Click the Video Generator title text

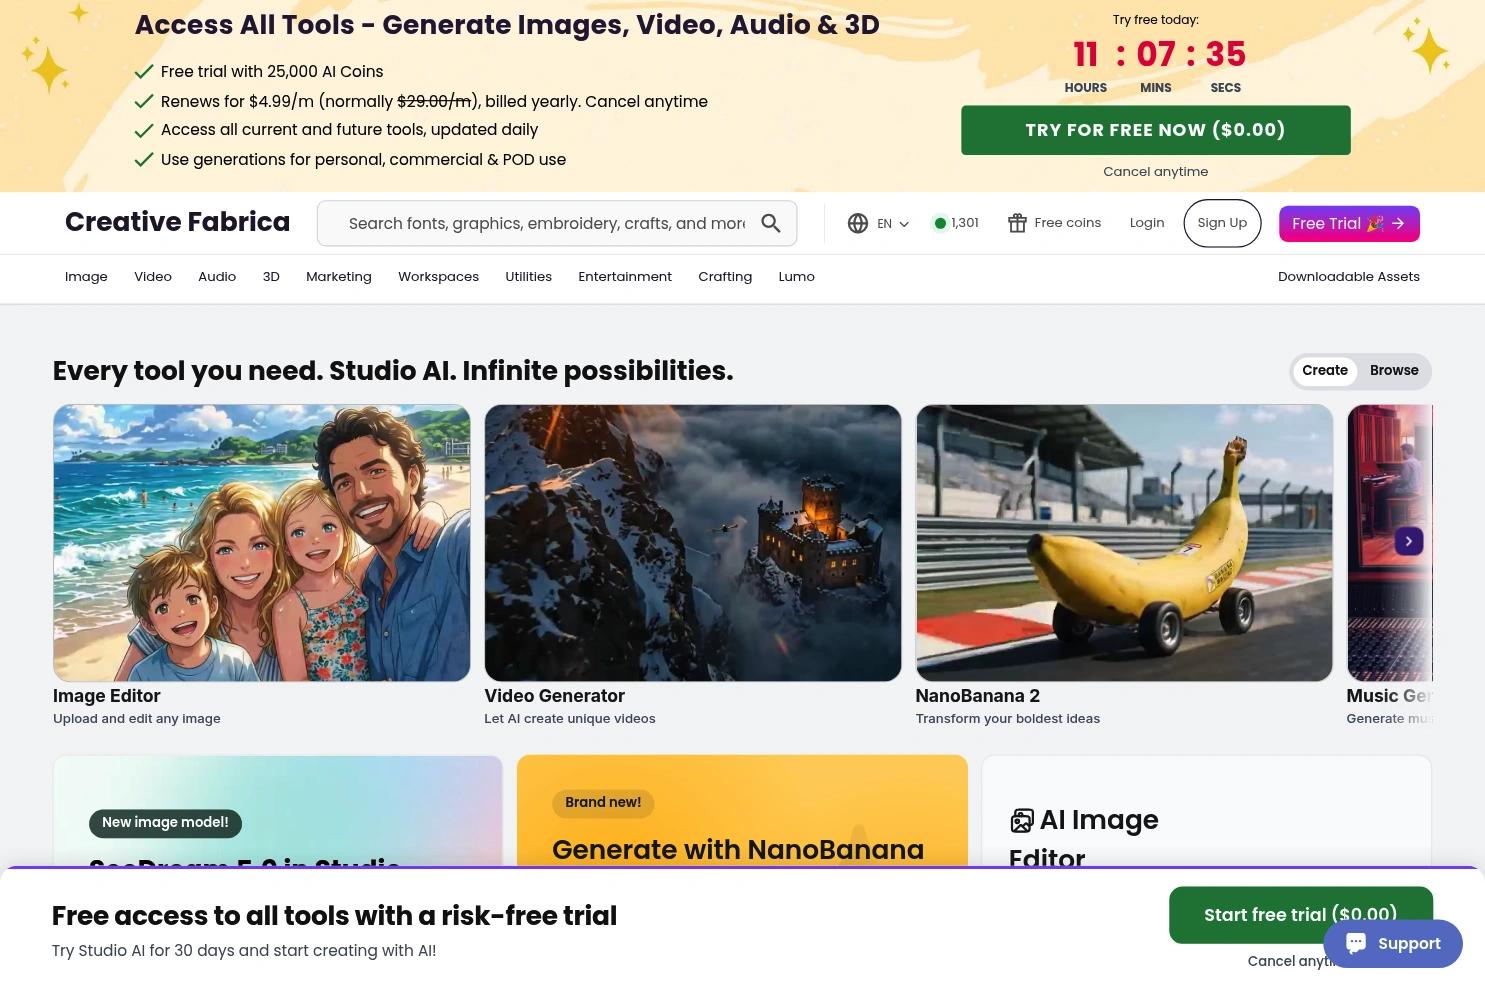tap(555, 696)
